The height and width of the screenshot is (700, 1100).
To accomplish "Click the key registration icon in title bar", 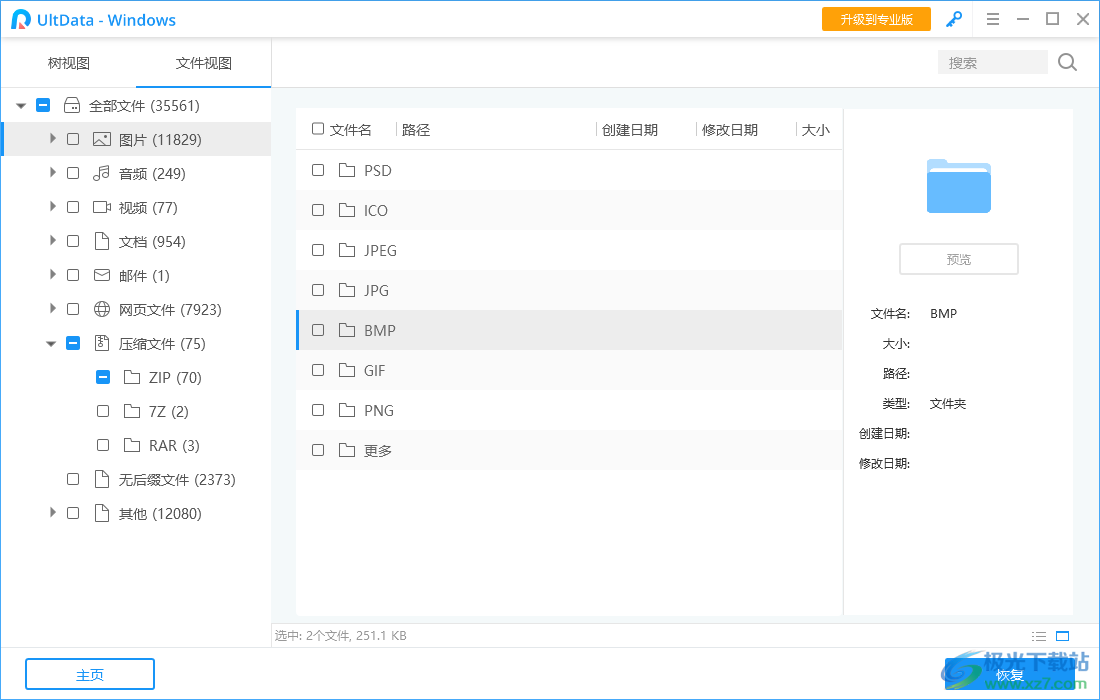I will [953, 19].
